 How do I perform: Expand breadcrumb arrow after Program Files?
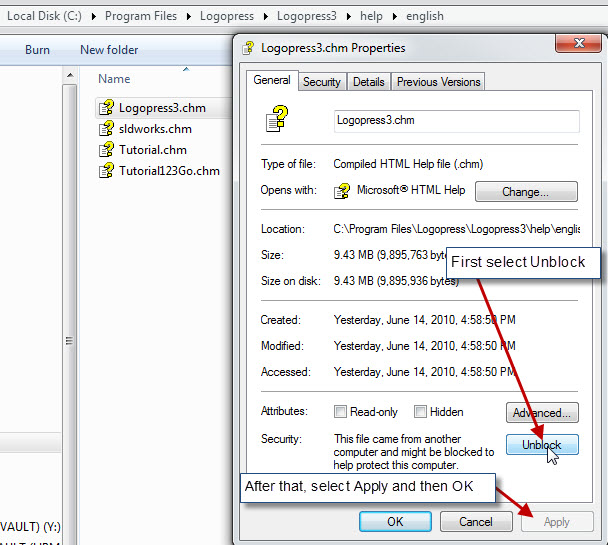tap(188, 16)
